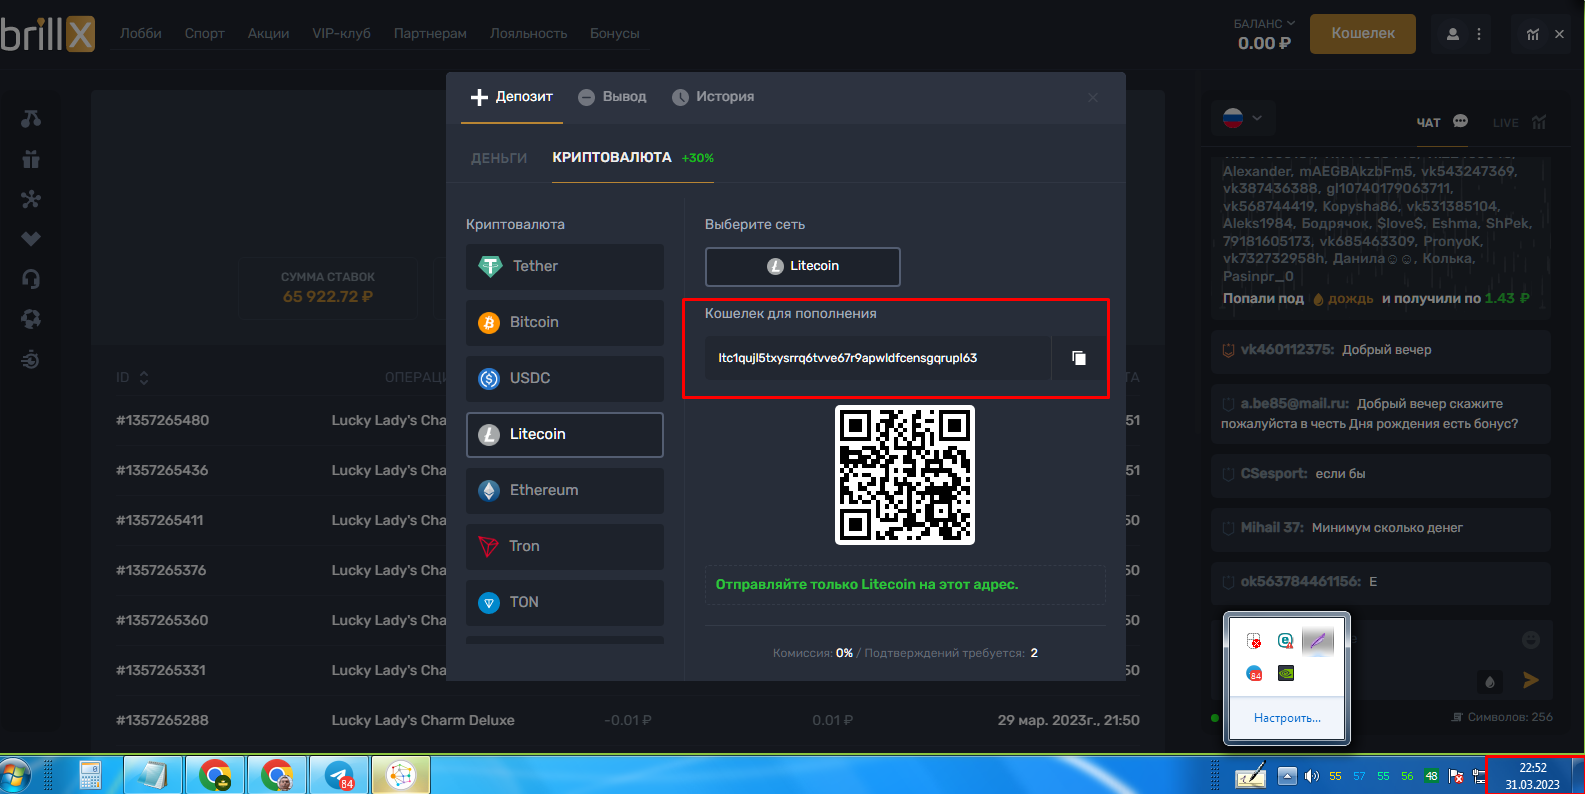Click the network nodes sidebar icon
Viewport: 1585px width, 794px height.
click(x=31, y=199)
